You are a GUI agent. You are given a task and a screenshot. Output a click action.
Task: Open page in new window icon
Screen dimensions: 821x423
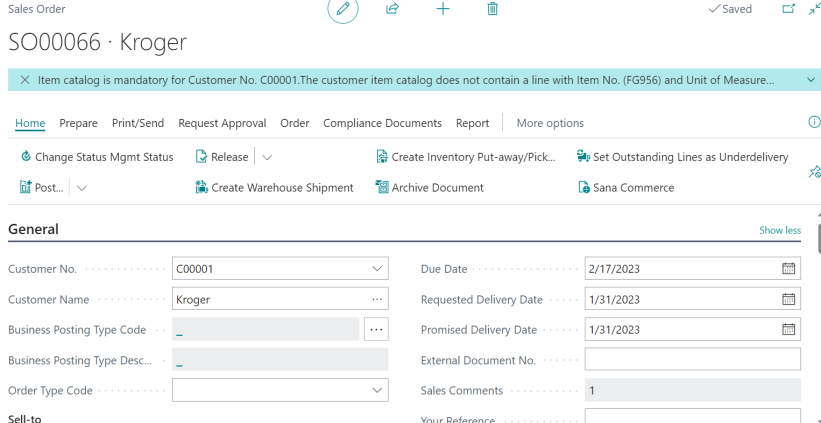point(788,9)
